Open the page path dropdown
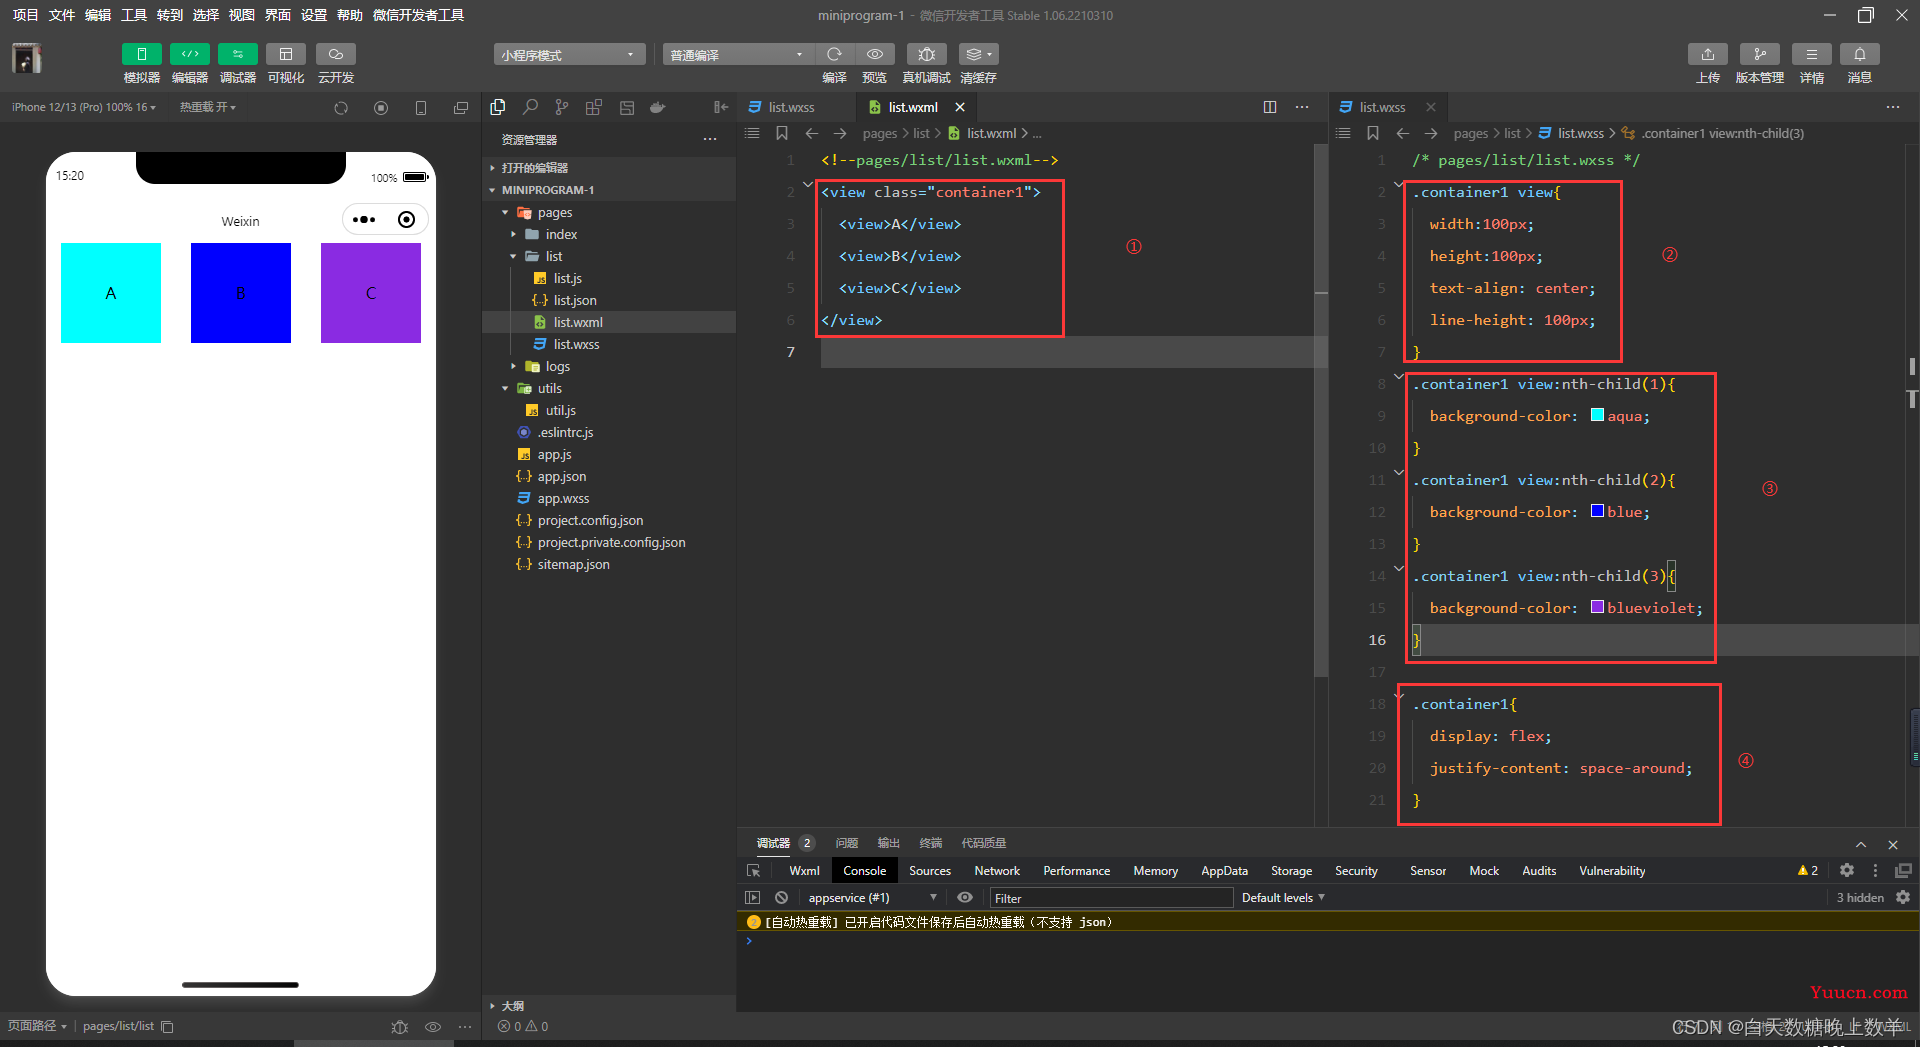This screenshot has height=1047, width=1920. click(37, 1026)
